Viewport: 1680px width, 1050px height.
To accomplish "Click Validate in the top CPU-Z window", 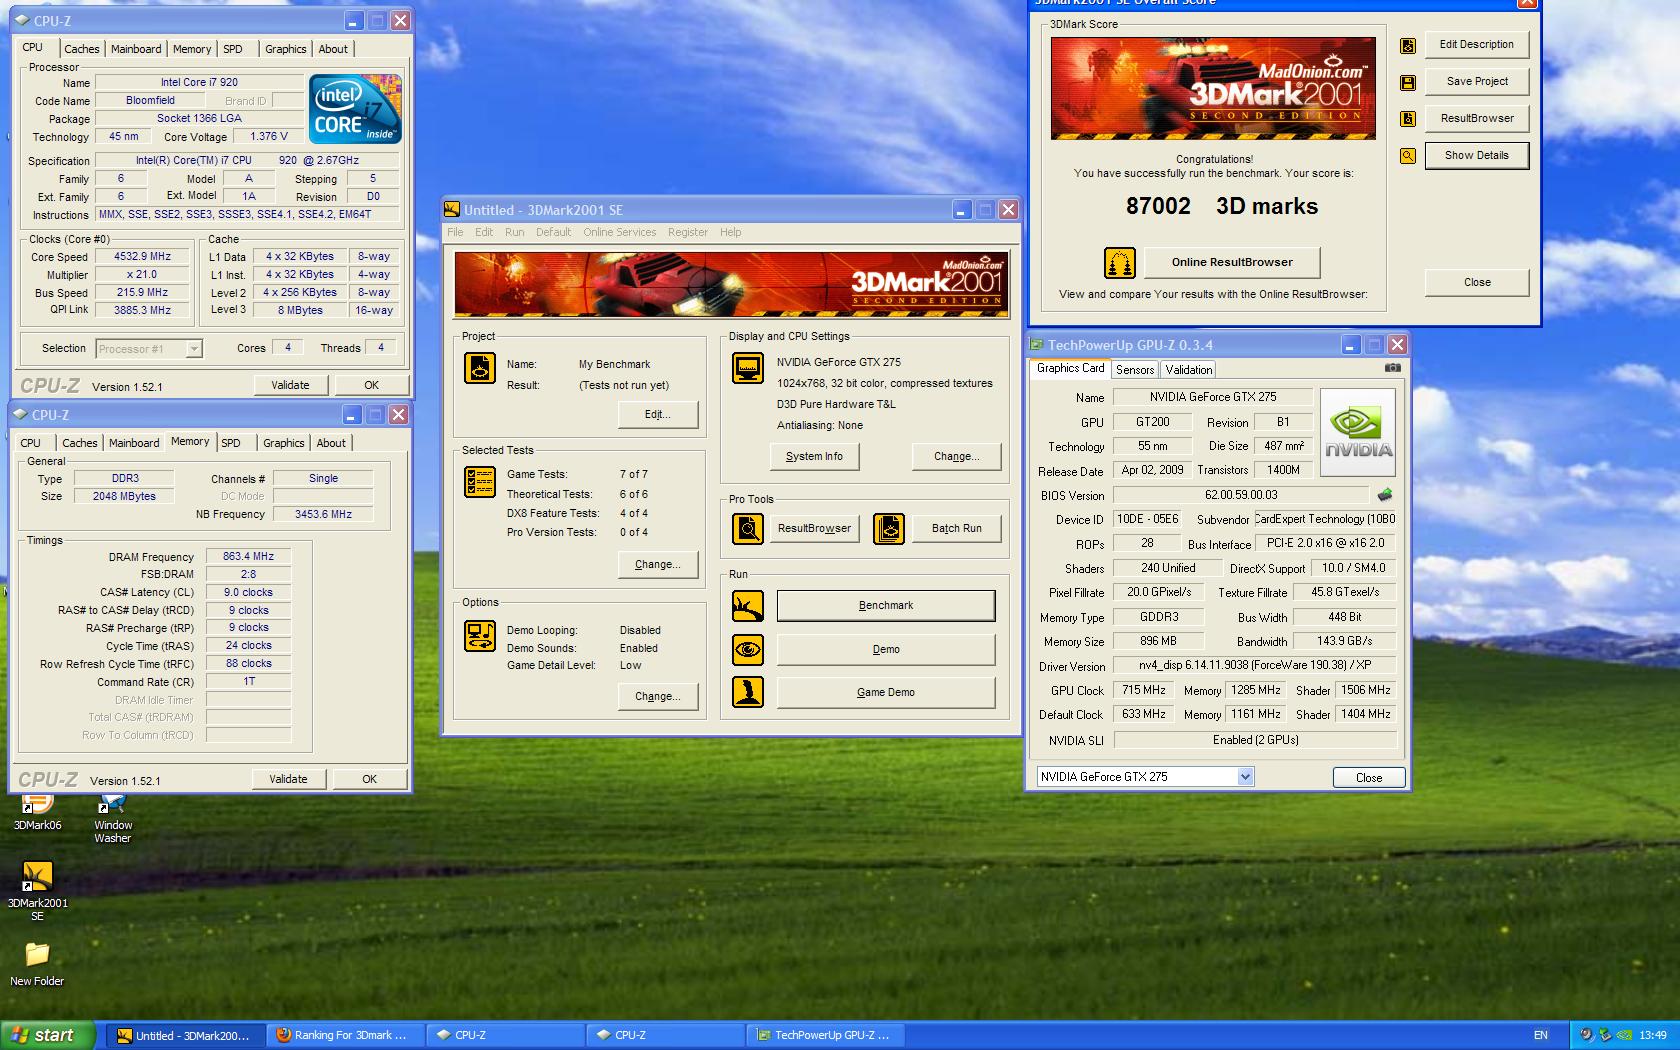I will (x=290, y=385).
